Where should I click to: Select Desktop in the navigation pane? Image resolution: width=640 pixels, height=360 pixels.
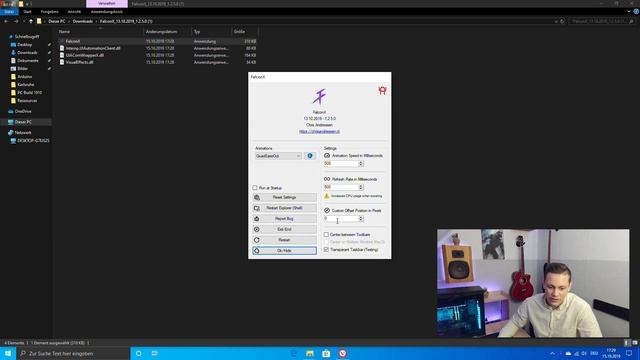[24, 44]
